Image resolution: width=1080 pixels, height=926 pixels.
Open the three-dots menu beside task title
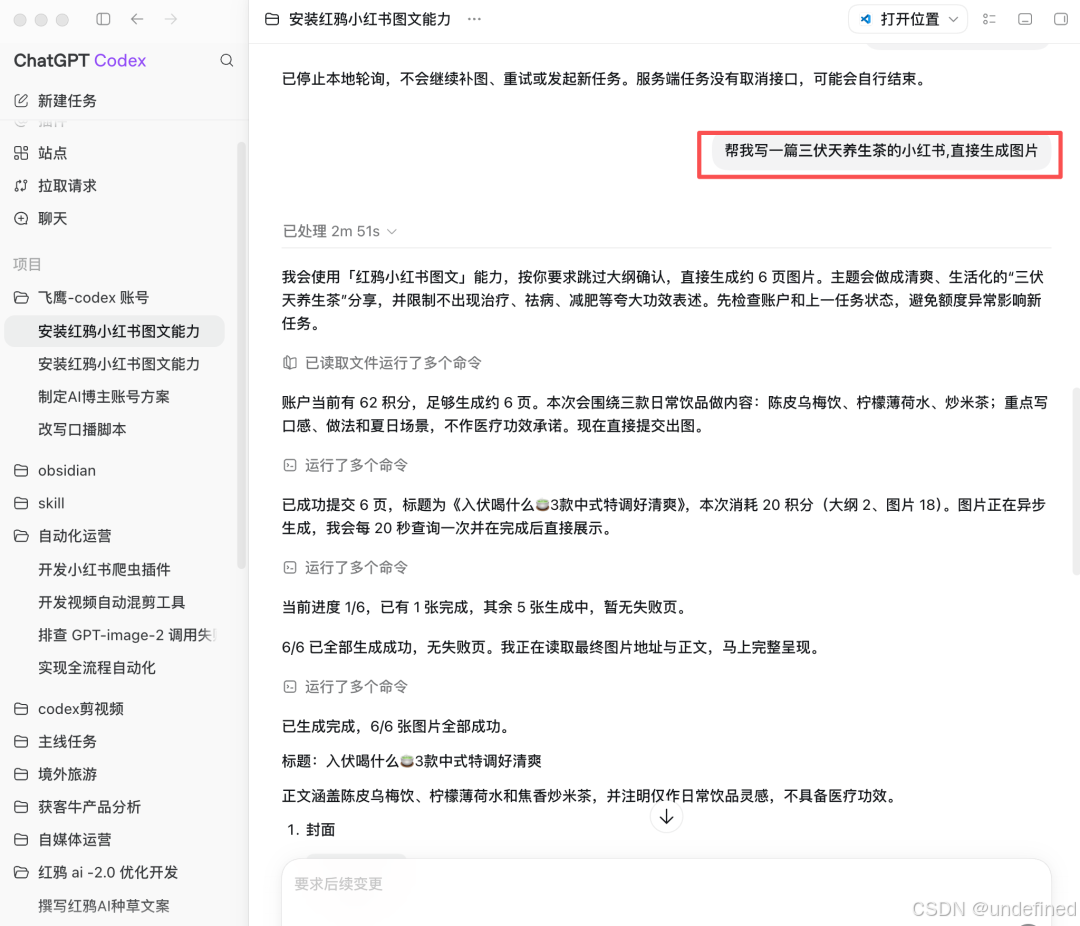pos(474,19)
